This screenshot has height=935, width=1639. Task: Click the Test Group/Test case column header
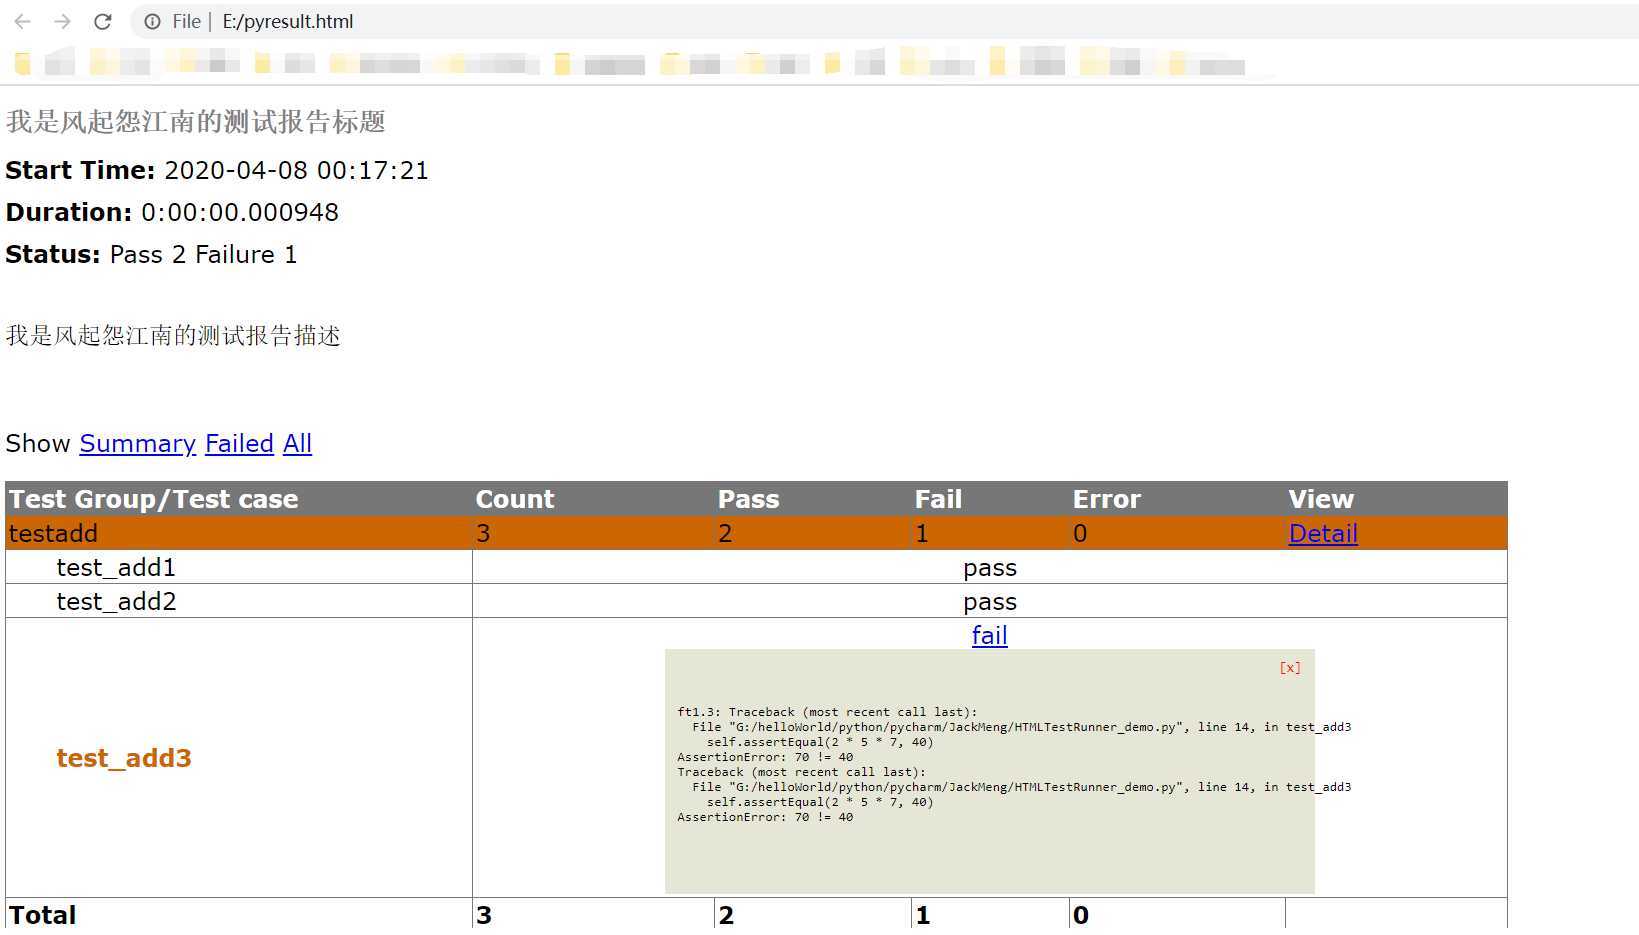(153, 499)
